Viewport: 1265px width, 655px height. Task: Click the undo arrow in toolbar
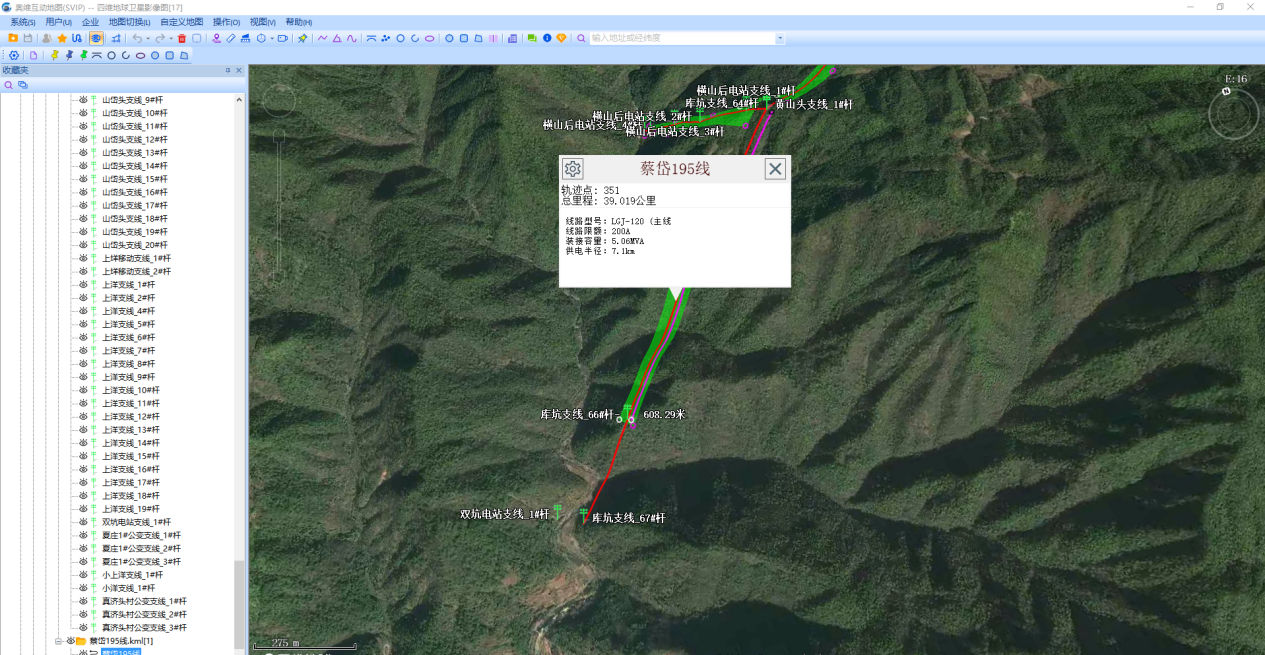(137, 38)
